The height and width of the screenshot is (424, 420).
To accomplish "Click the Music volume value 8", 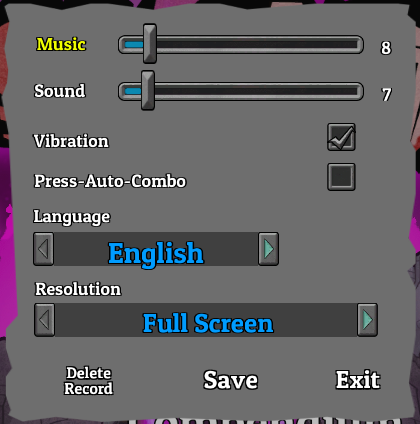I will coord(386,48).
